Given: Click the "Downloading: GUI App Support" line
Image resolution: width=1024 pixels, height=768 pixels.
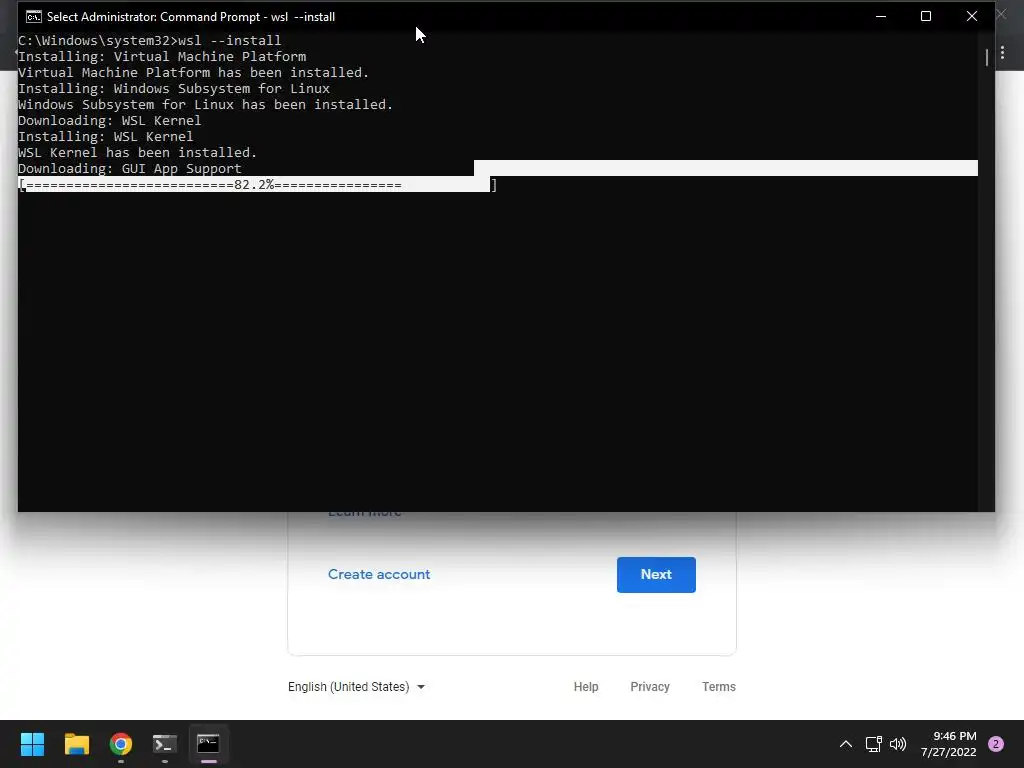Looking at the screenshot, I should (130, 168).
